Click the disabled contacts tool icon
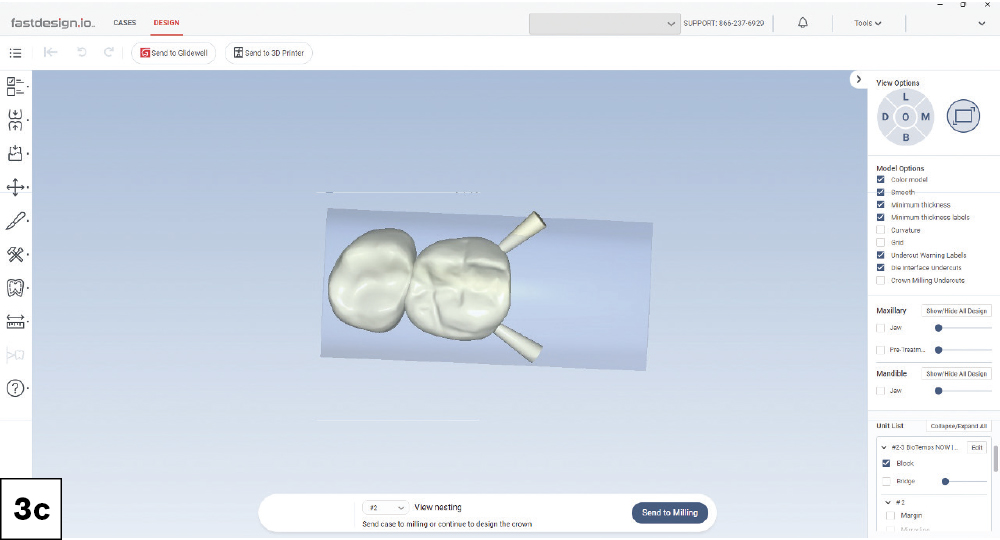Screen dimensions: 1000x540 click(x=15, y=355)
